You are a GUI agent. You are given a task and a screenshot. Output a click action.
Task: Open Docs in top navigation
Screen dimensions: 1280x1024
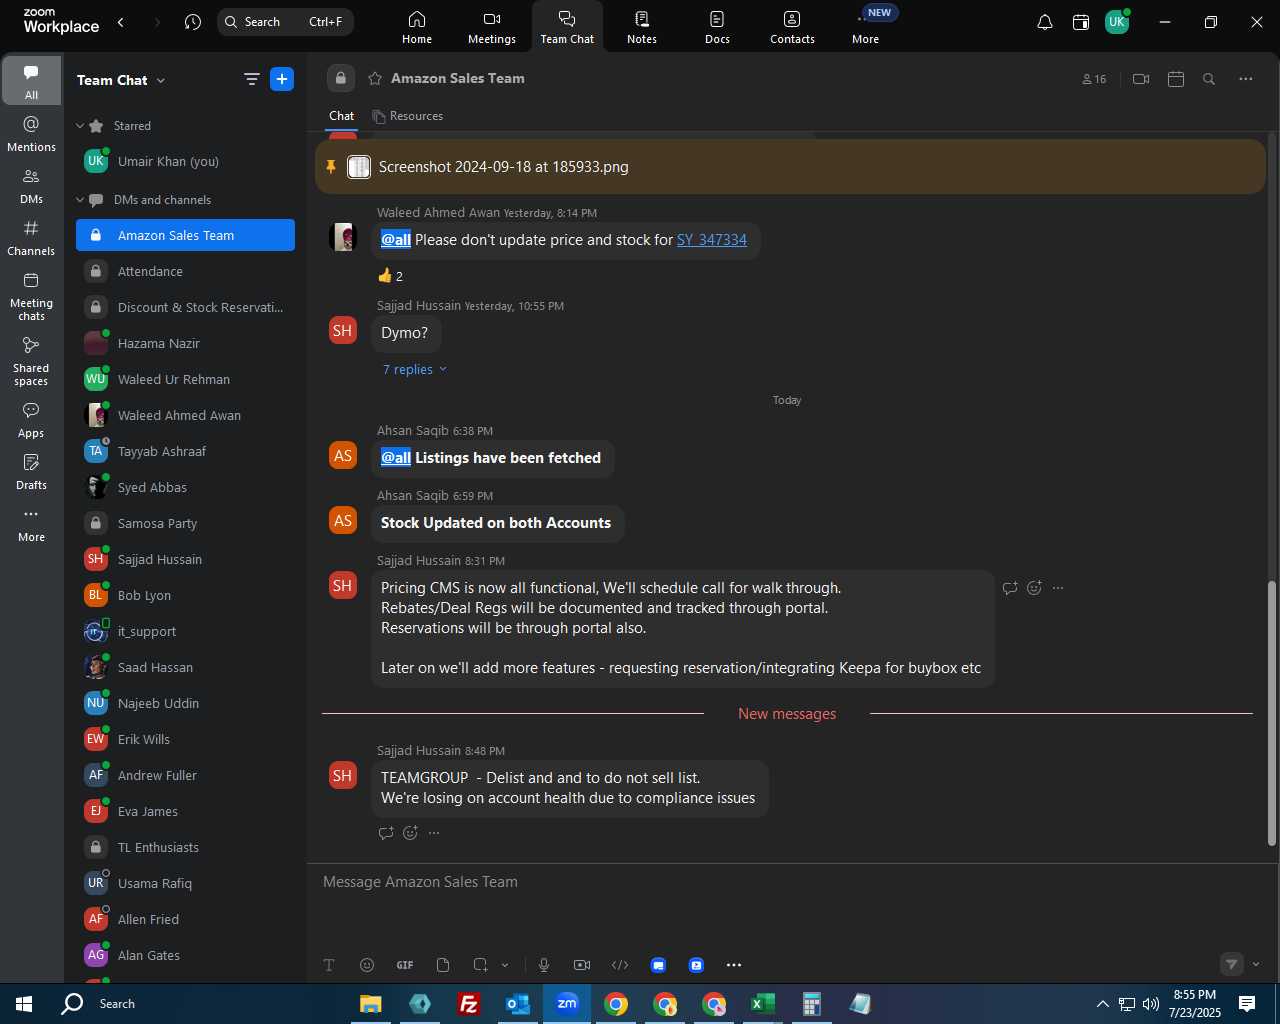click(x=717, y=27)
